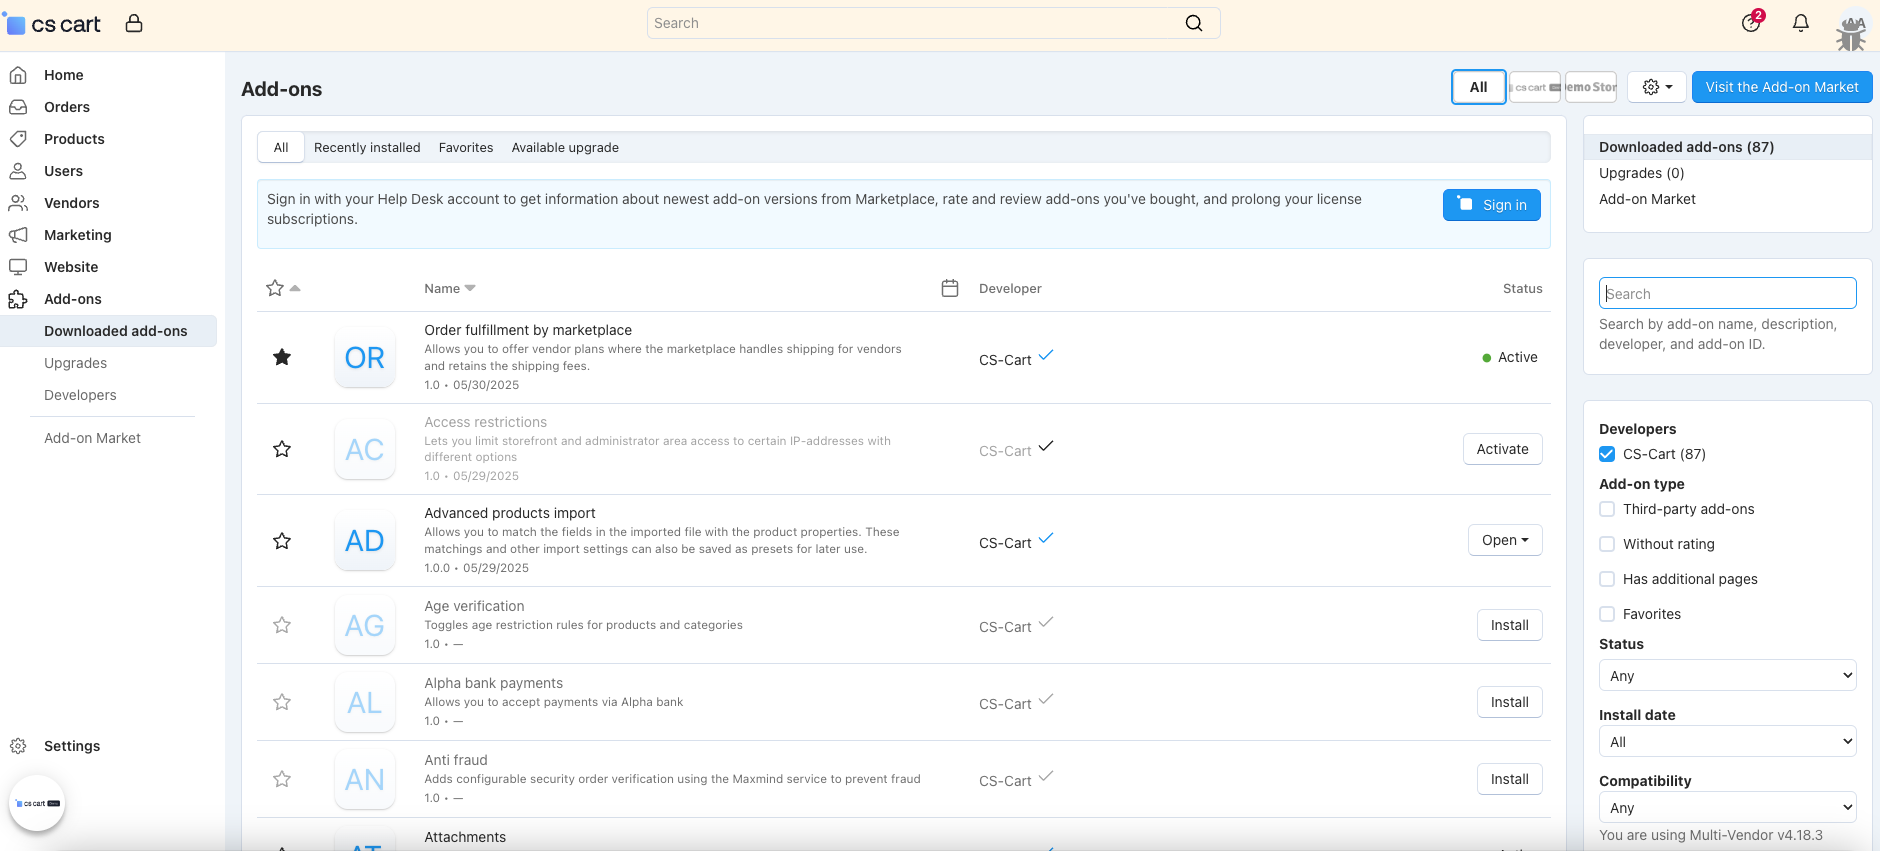Unfavorite the Order fulfillment by marketplace star
Image resolution: width=1880 pixels, height=851 pixels.
282,357
